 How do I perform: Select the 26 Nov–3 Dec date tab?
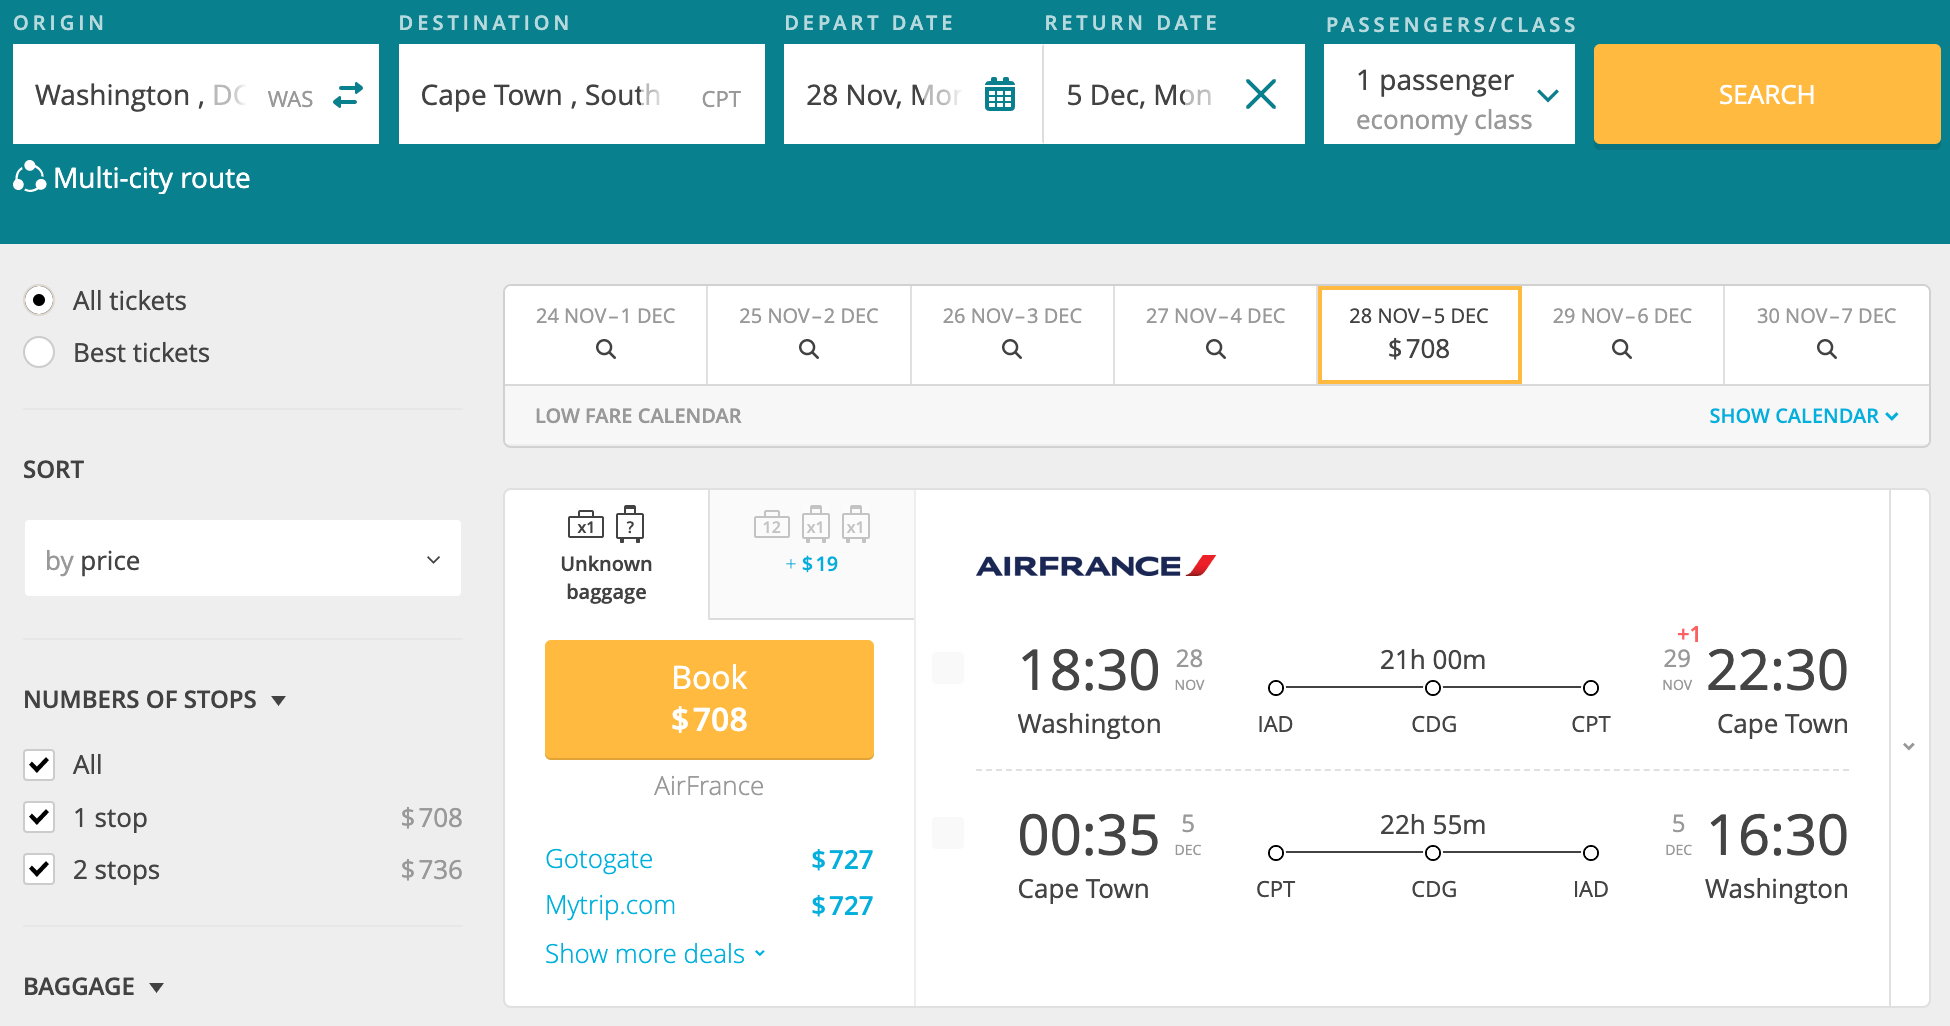pyautogui.click(x=1012, y=335)
